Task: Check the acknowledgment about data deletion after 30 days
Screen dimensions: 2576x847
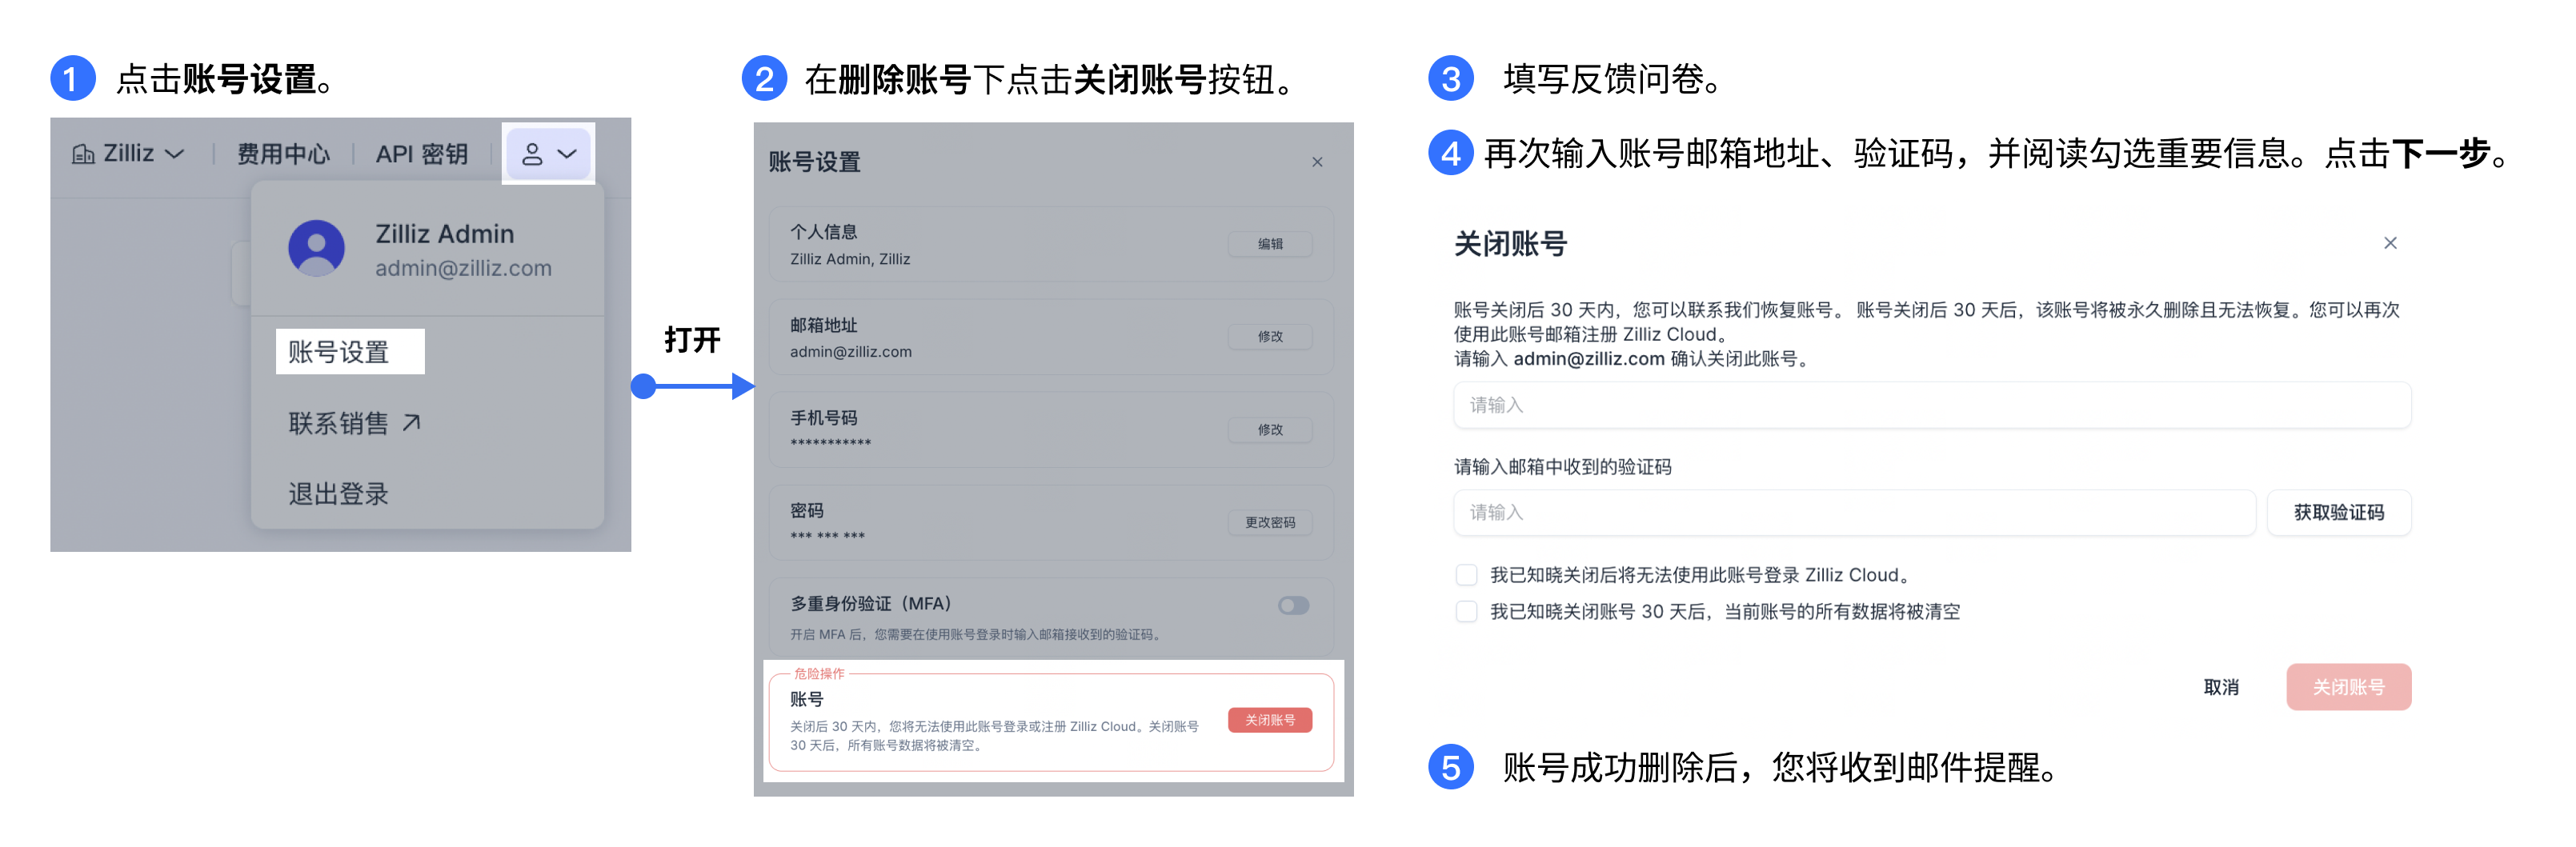Action: 1467,612
